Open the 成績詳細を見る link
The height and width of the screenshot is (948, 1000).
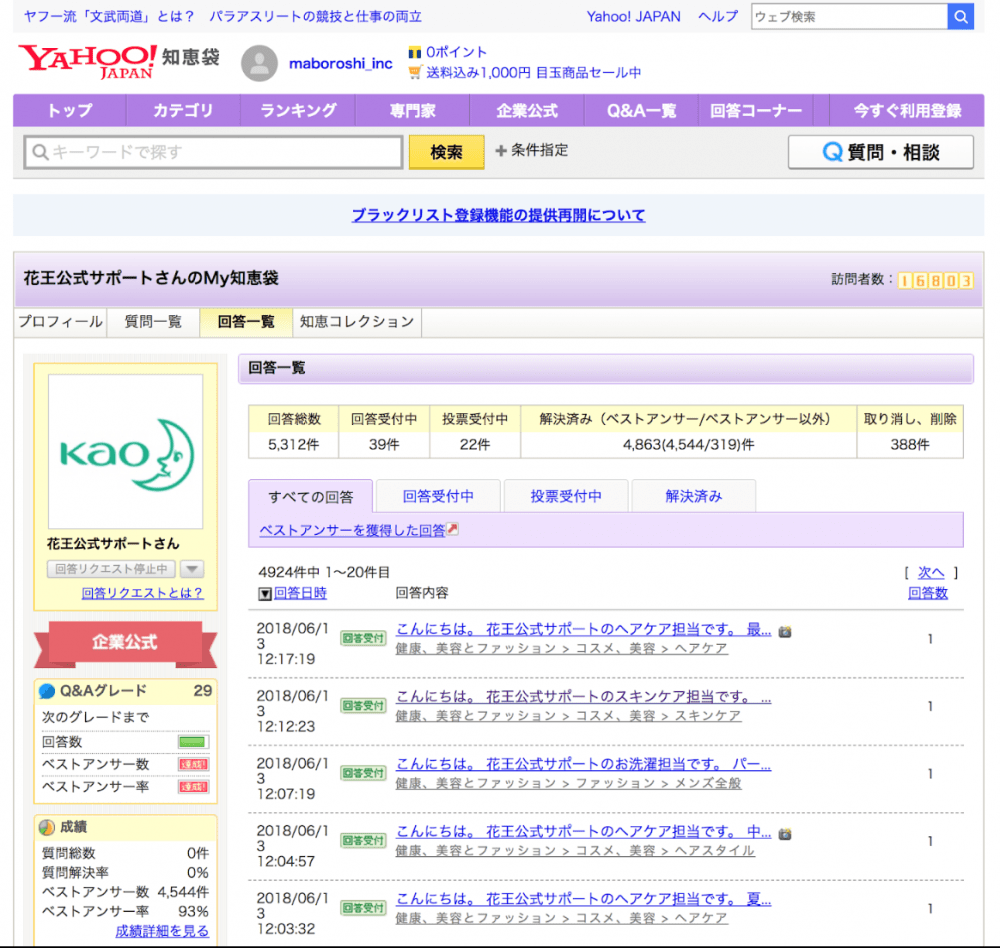click(162, 931)
